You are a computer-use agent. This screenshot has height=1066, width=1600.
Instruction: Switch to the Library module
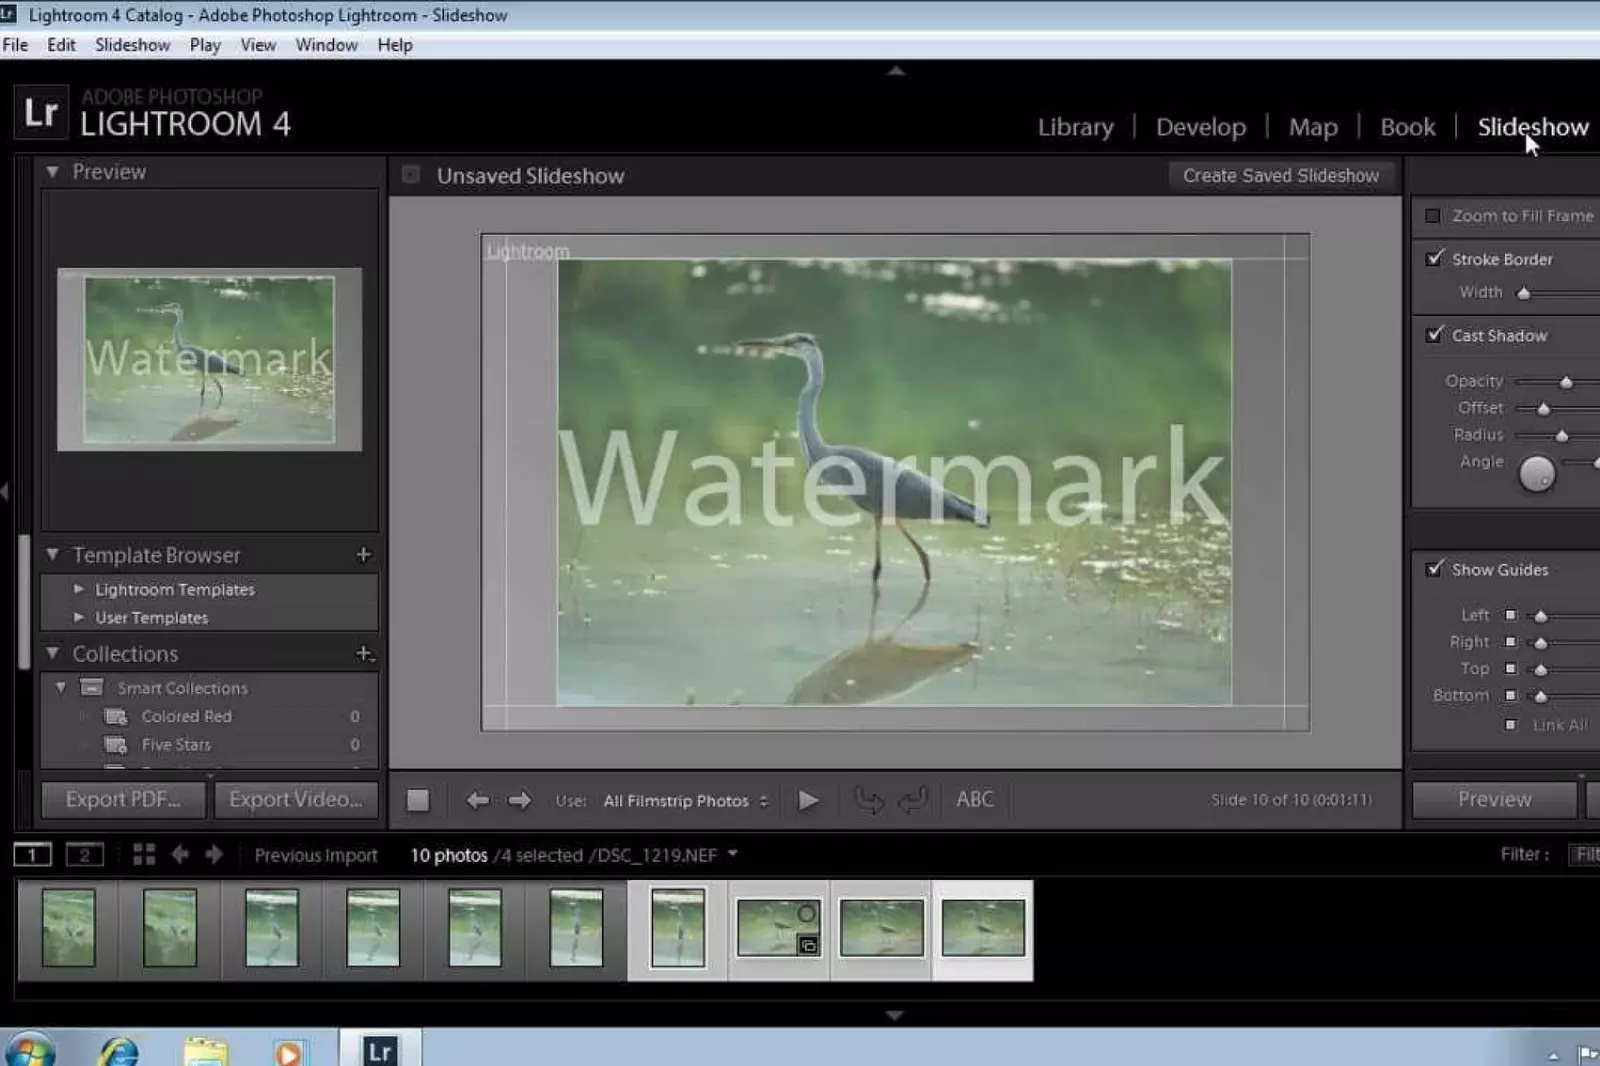pyautogui.click(x=1075, y=127)
